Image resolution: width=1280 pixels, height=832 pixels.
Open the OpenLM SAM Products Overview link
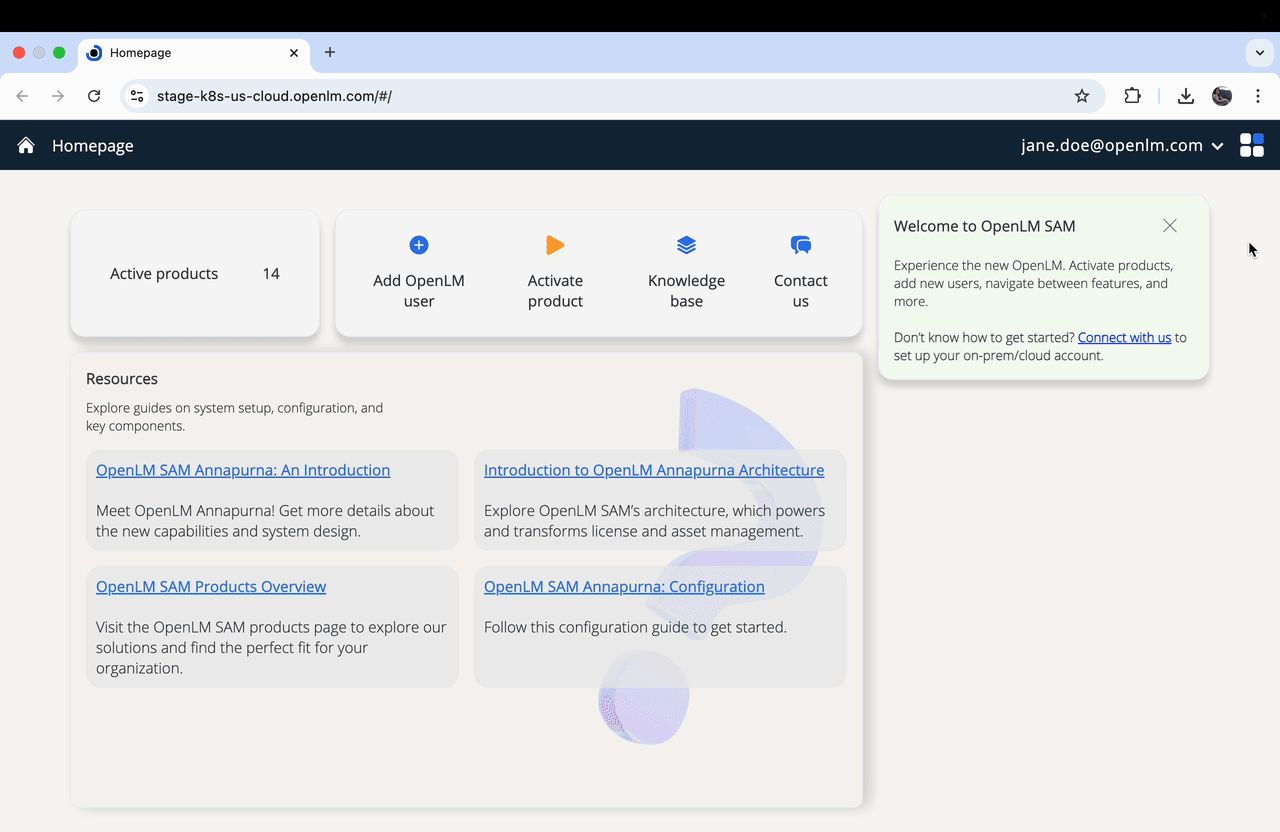point(211,586)
